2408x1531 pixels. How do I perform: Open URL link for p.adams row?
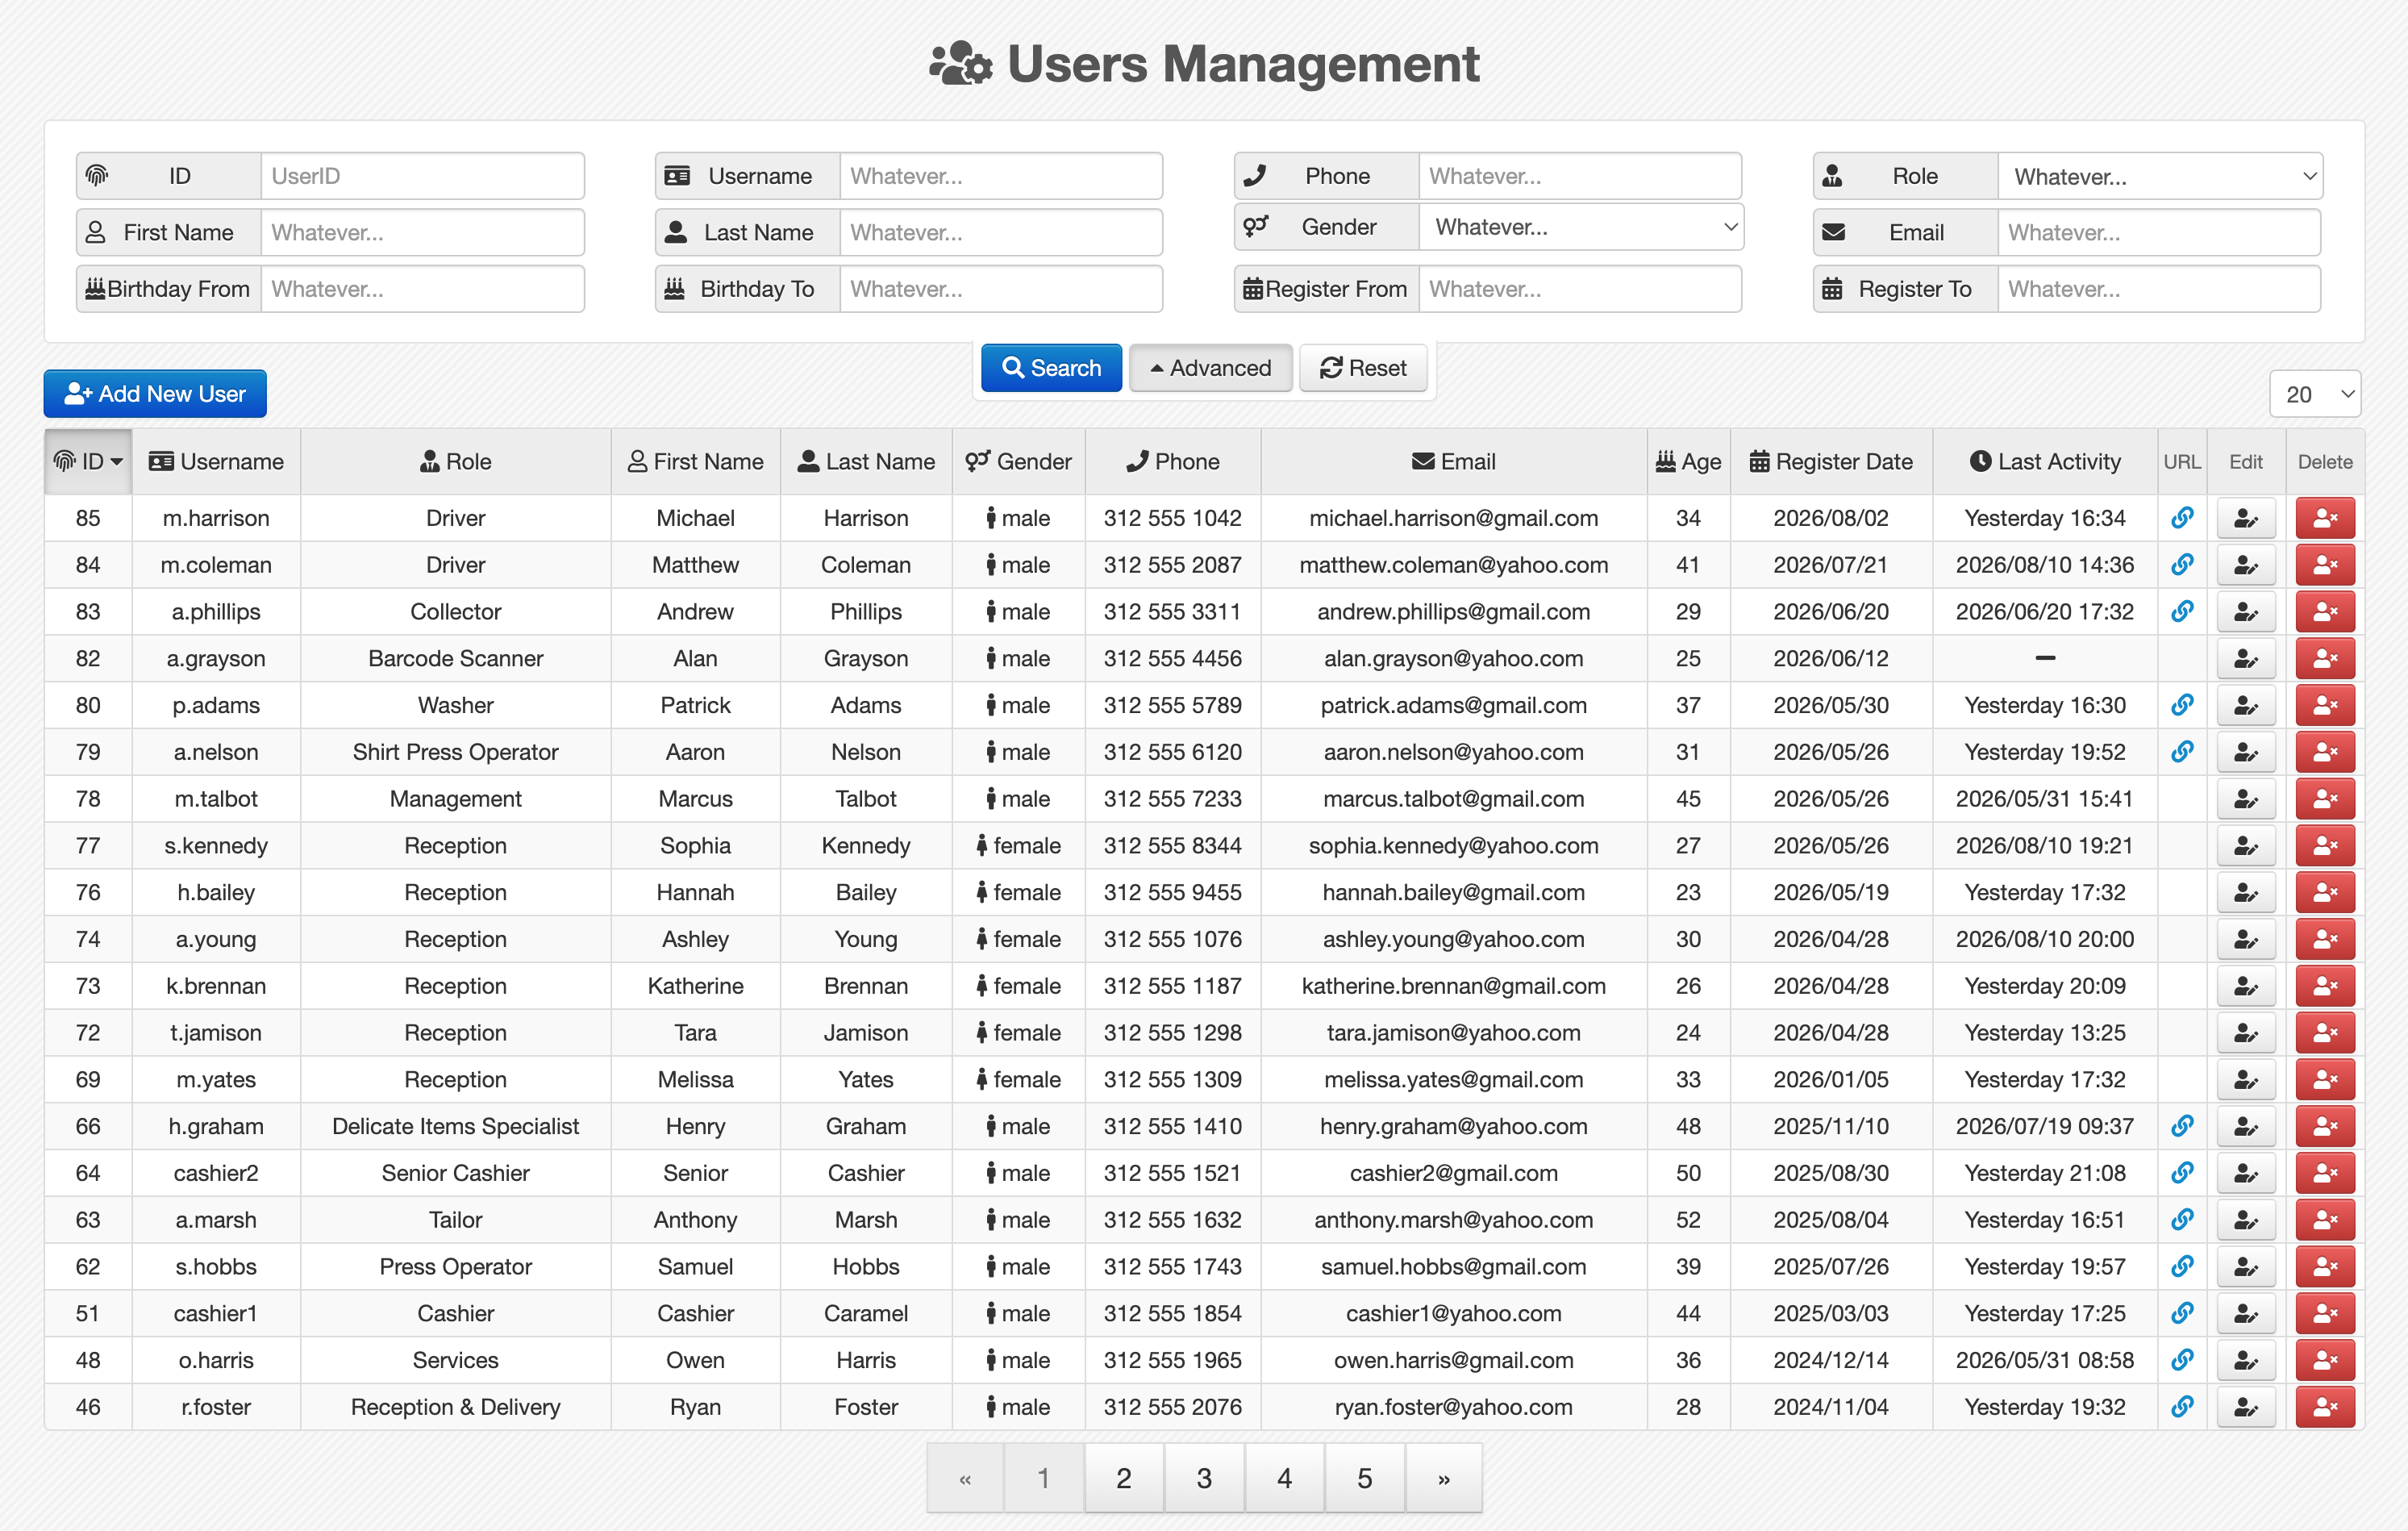click(x=2182, y=705)
